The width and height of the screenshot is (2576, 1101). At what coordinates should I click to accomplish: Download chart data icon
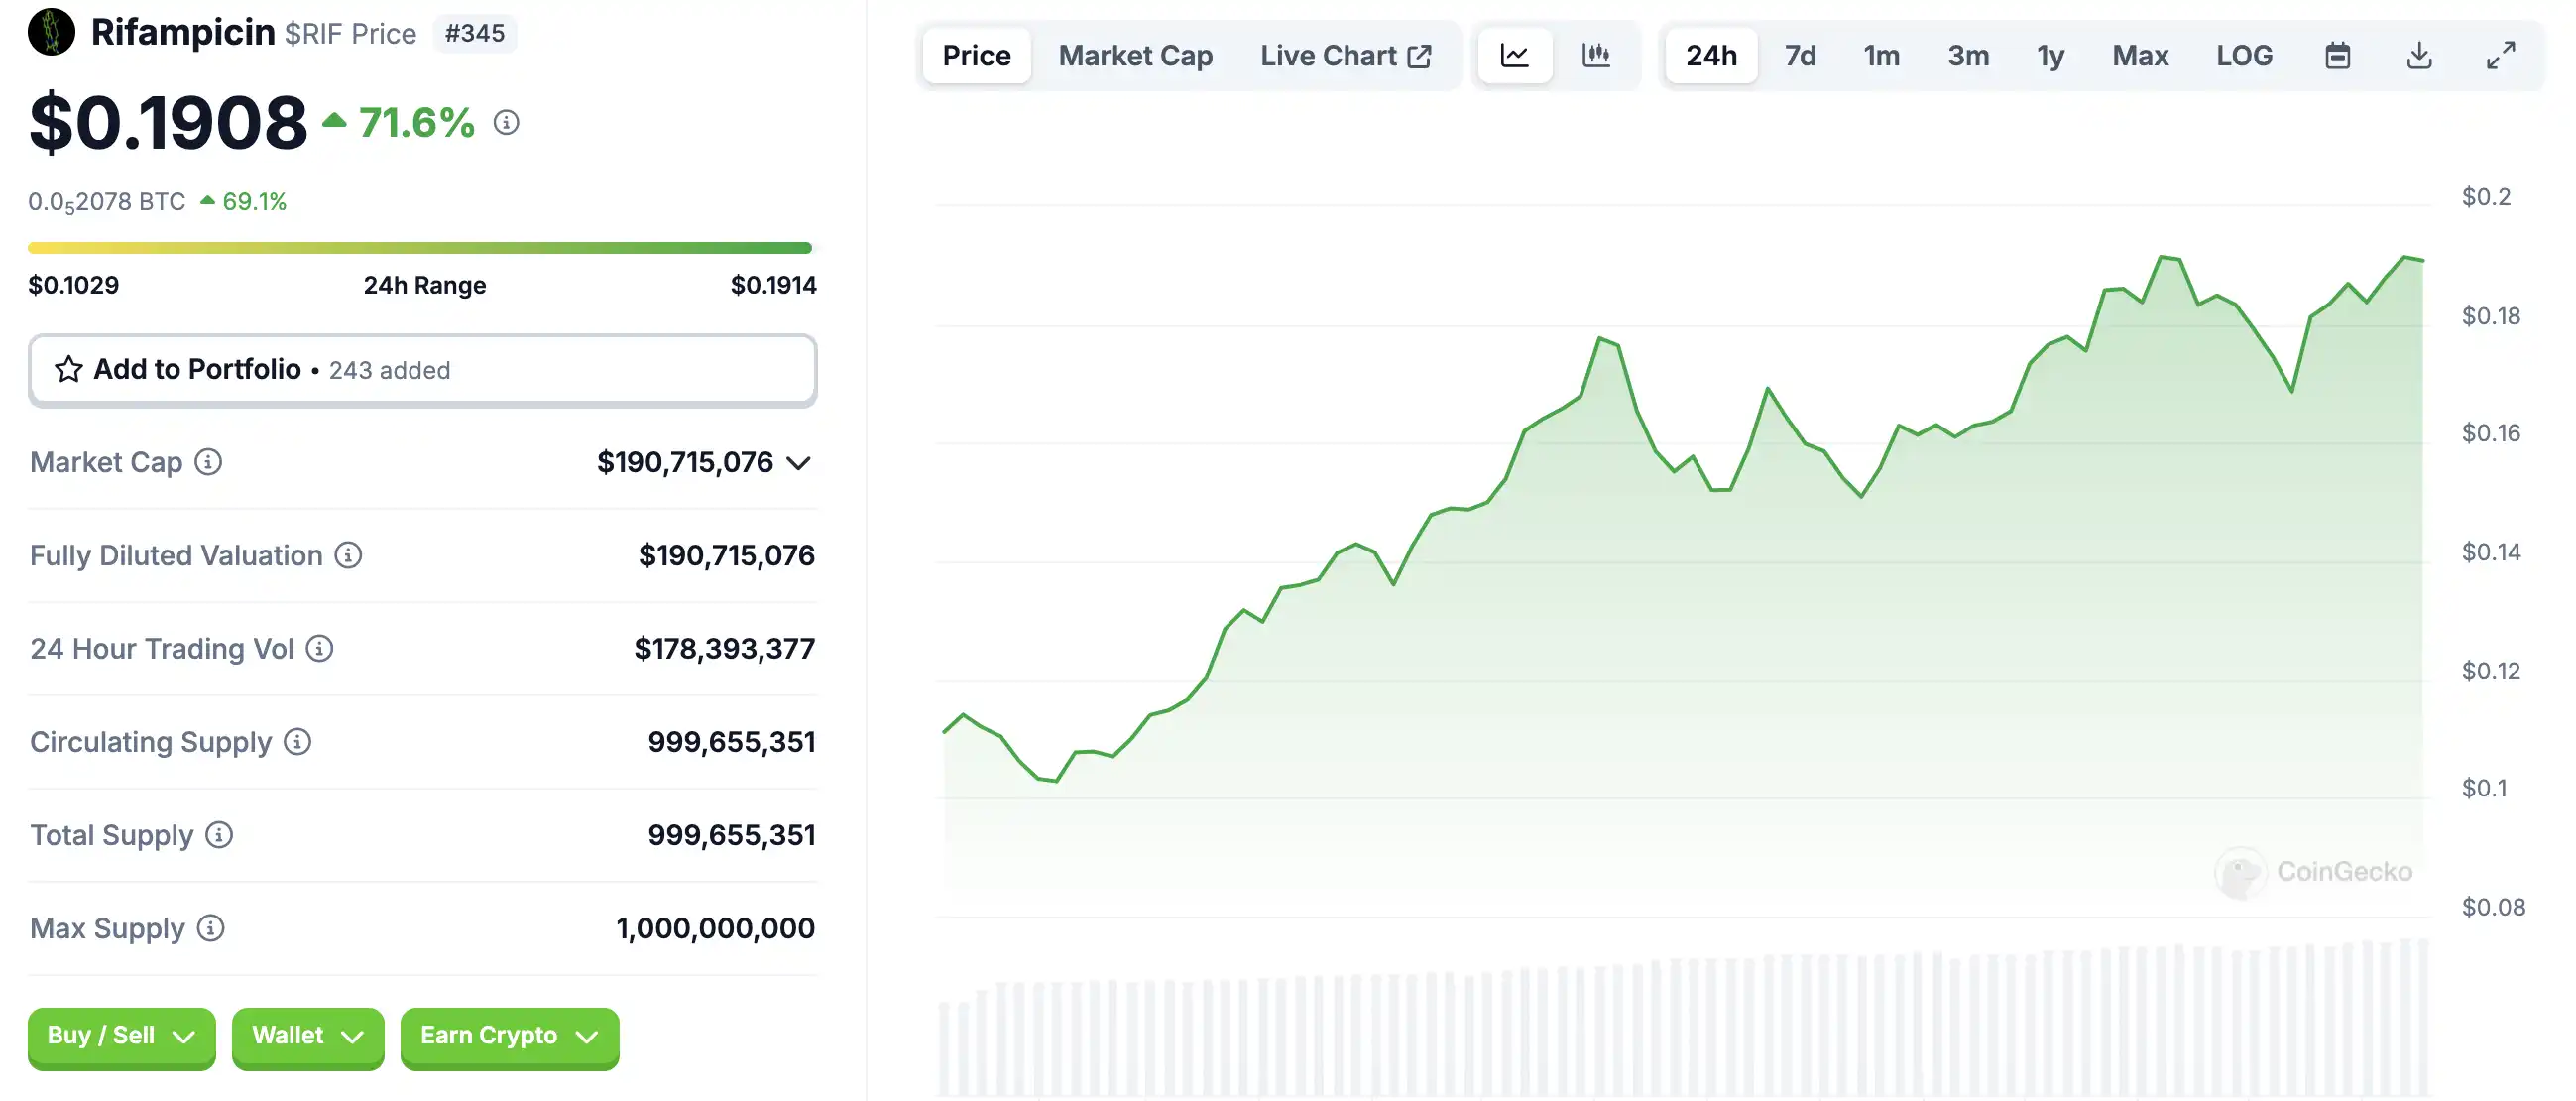2419,56
